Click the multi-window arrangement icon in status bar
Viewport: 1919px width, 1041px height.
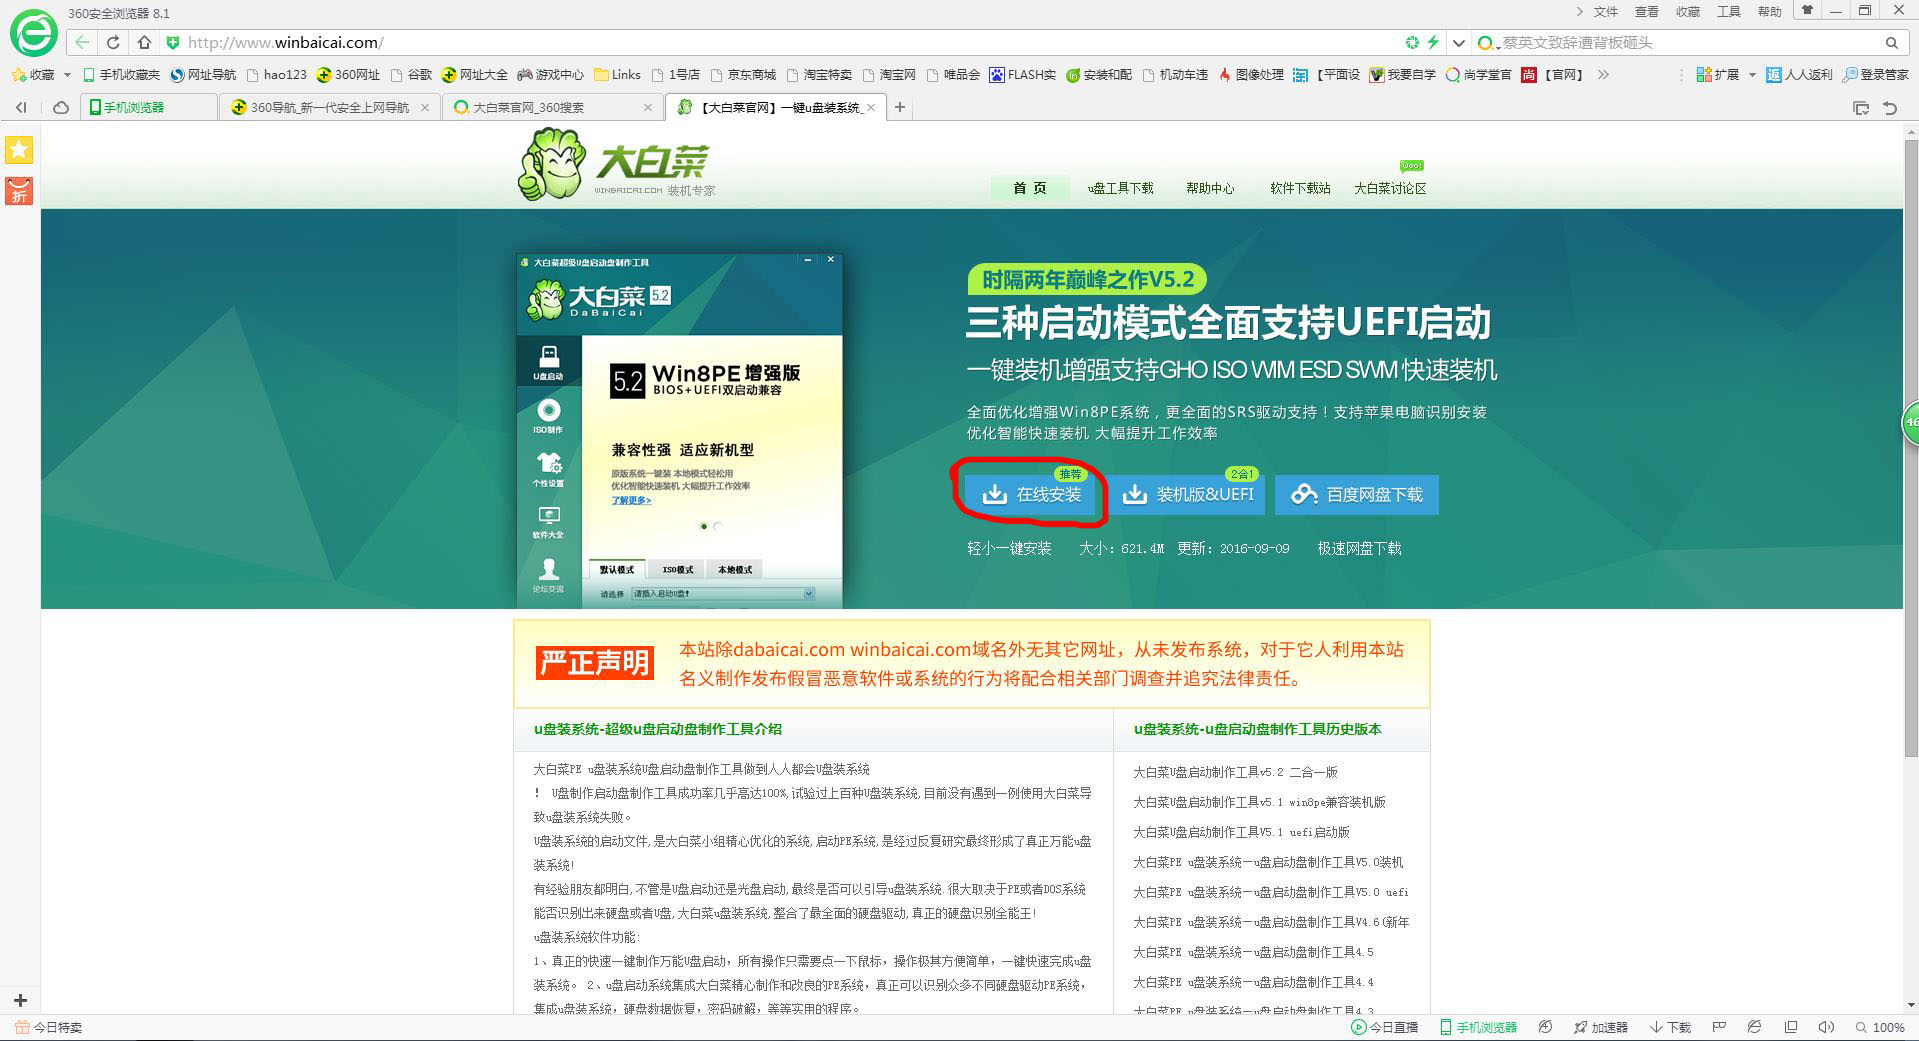[1790, 1027]
